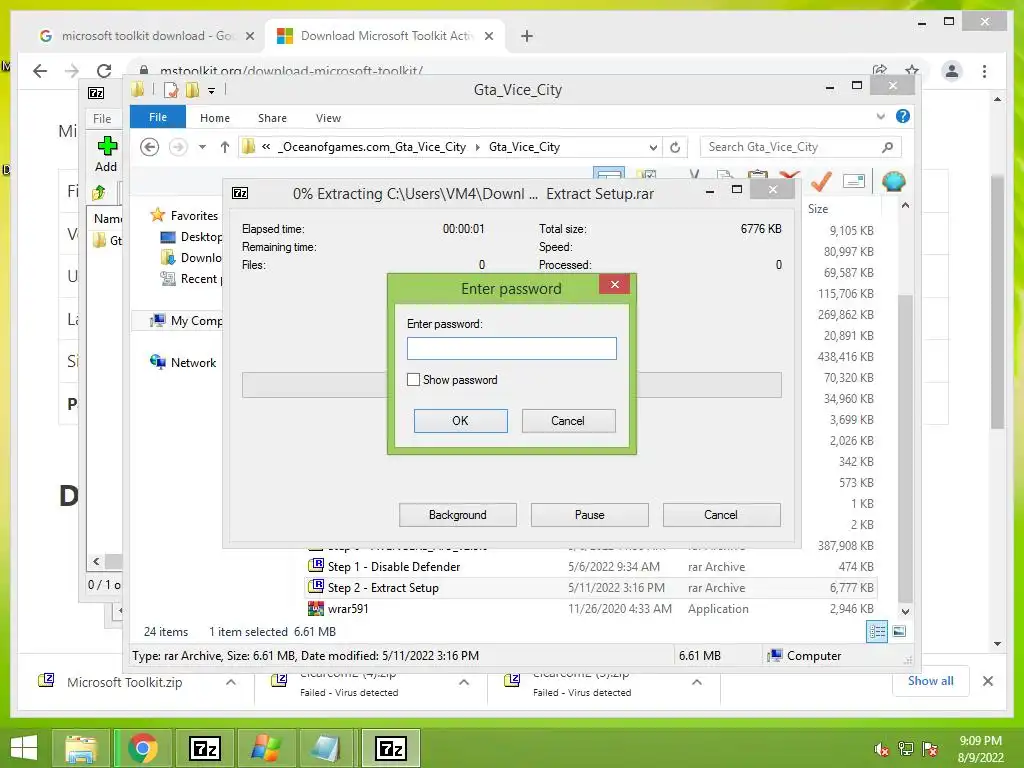Click Cancel in the extracting dialog
Screen dimensions: 1024x768
tap(721, 515)
